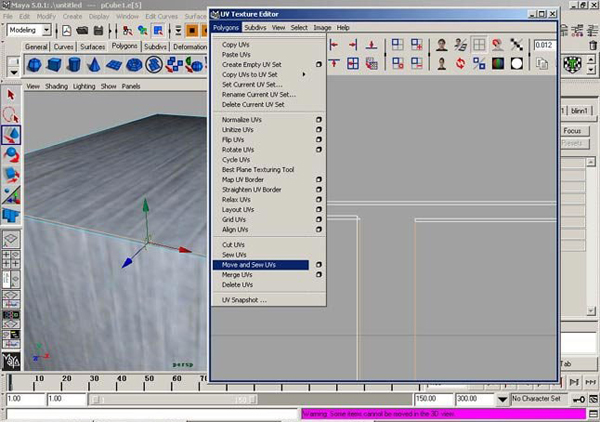Choose Move and Sew UVs menu item
Image resolution: width=600 pixels, height=422 pixels.
click(261, 265)
